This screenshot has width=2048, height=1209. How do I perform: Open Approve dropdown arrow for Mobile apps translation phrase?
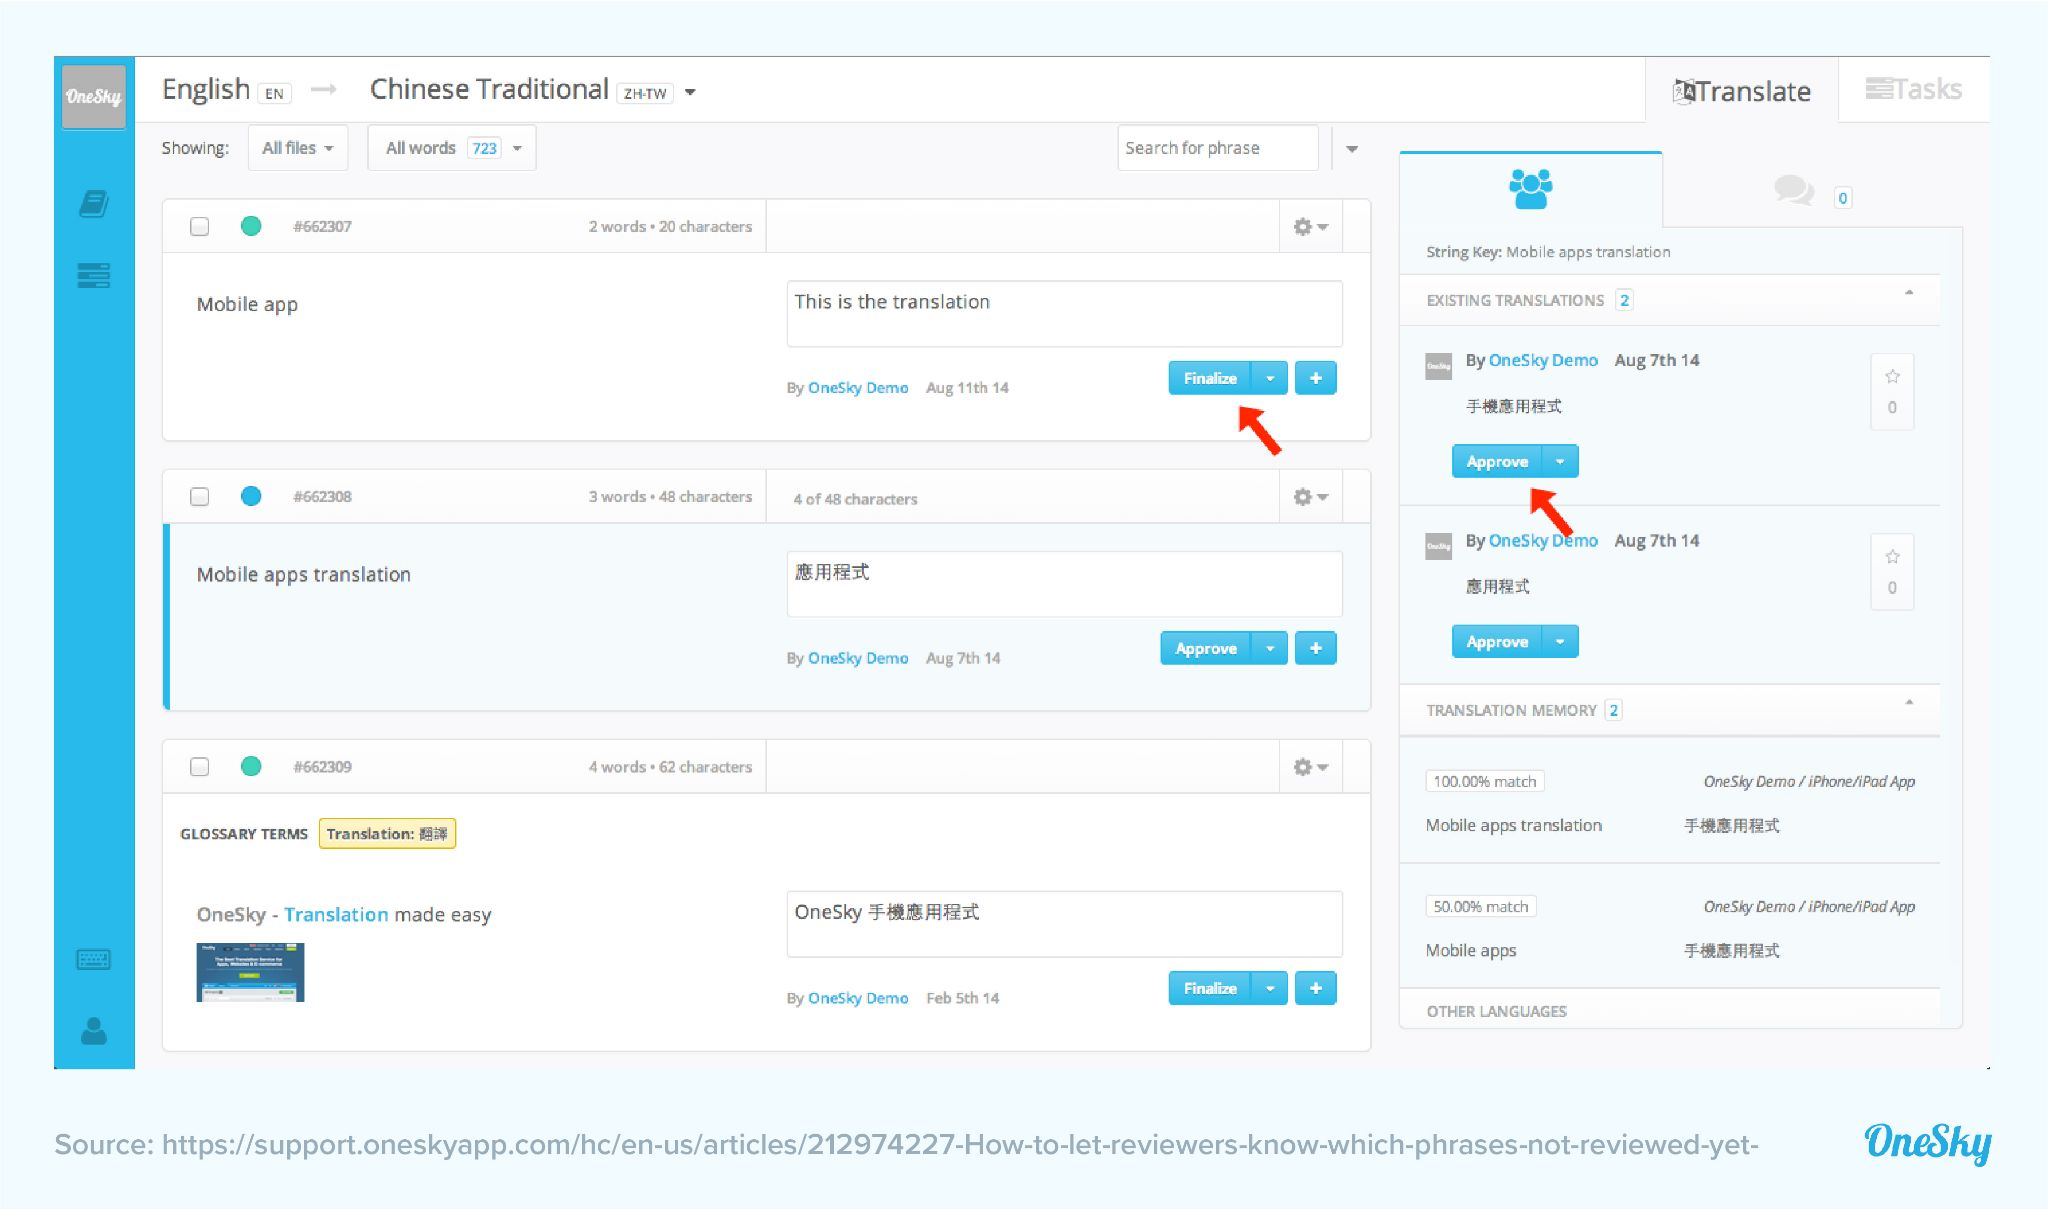tap(1270, 648)
